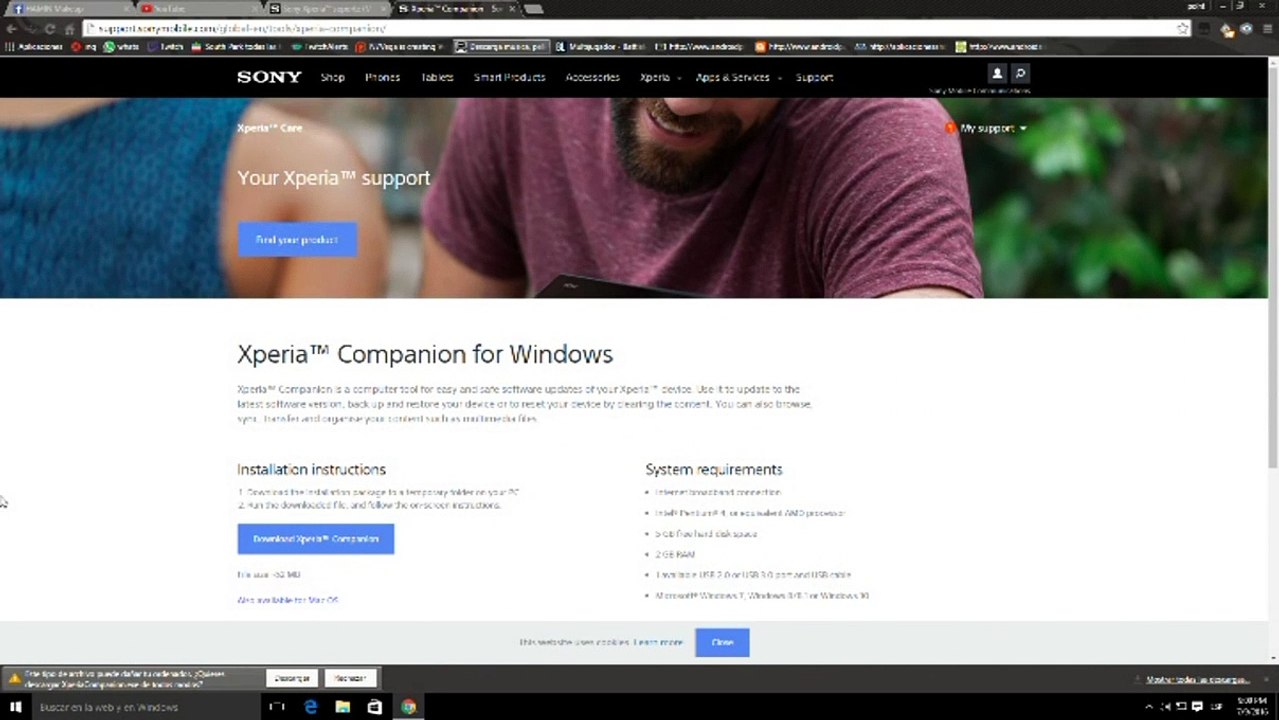The image size is (1279, 720).
Task: Launch Microsoft Edge from the taskbar
Action: coord(311,707)
